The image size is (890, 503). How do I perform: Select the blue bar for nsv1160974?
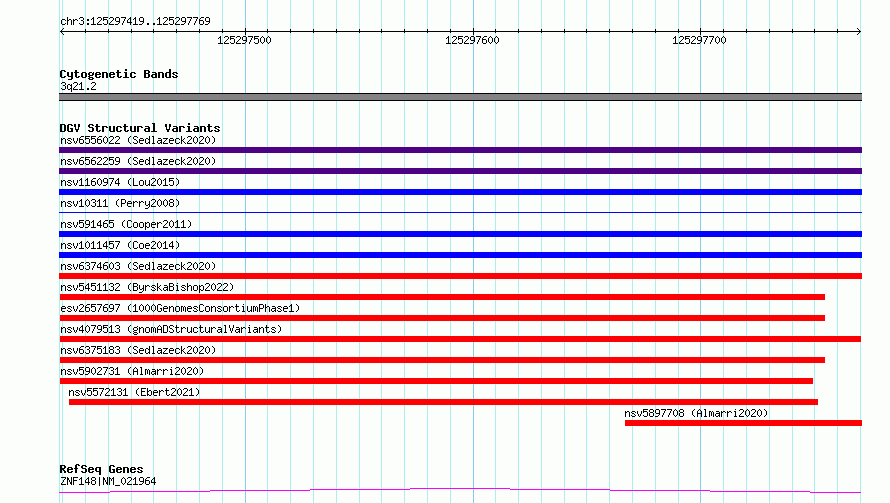(x=460, y=192)
